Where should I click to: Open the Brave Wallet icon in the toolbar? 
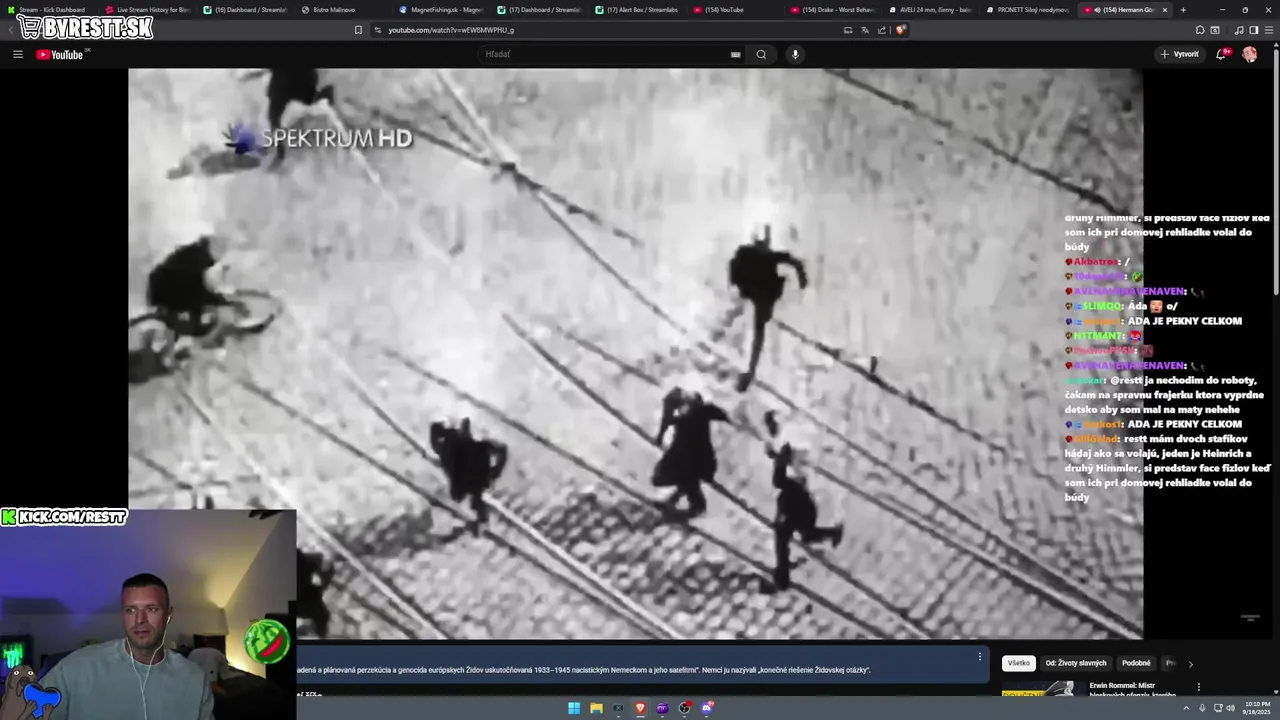(x=1215, y=30)
